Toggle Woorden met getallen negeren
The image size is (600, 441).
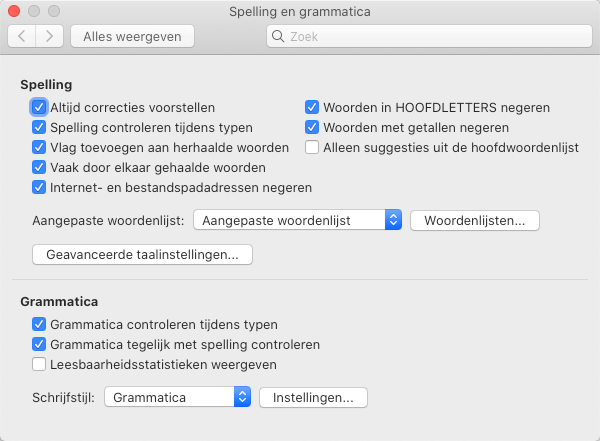click(x=312, y=127)
